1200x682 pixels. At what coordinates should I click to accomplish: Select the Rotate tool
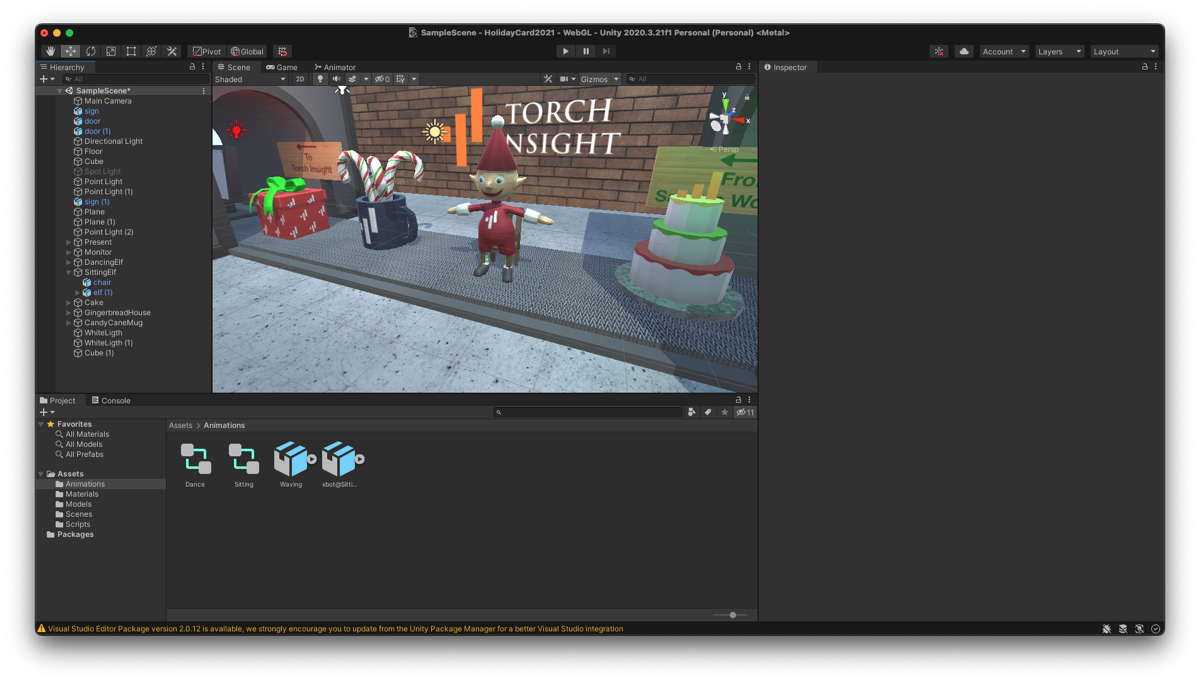[91, 50]
